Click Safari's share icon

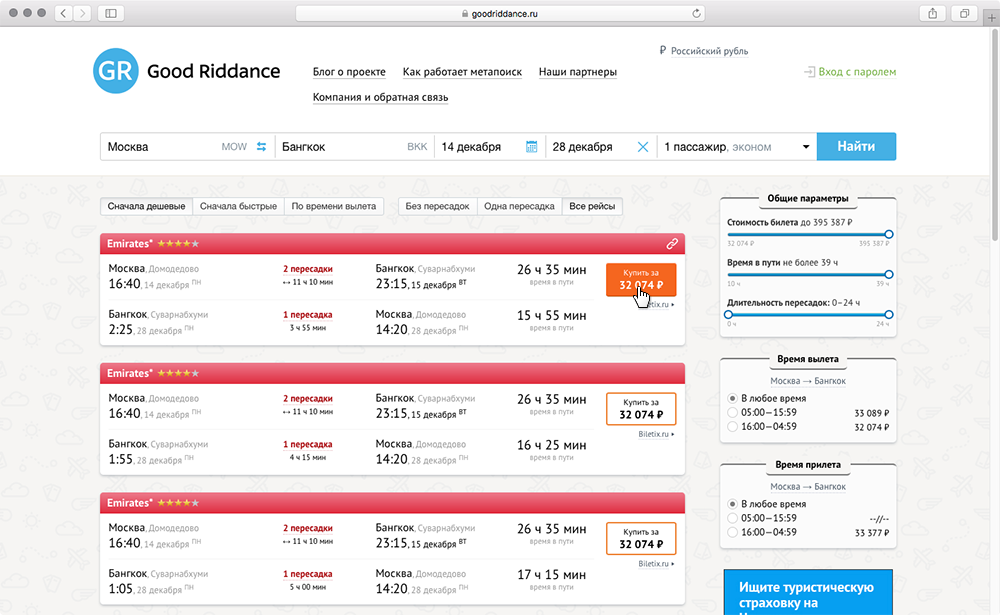(x=932, y=13)
